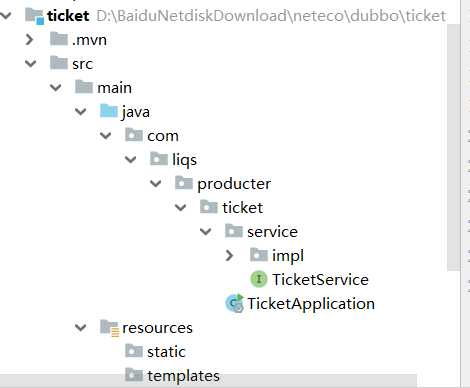Click the producter package icon
The width and height of the screenshot is (470, 388).
(184, 183)
